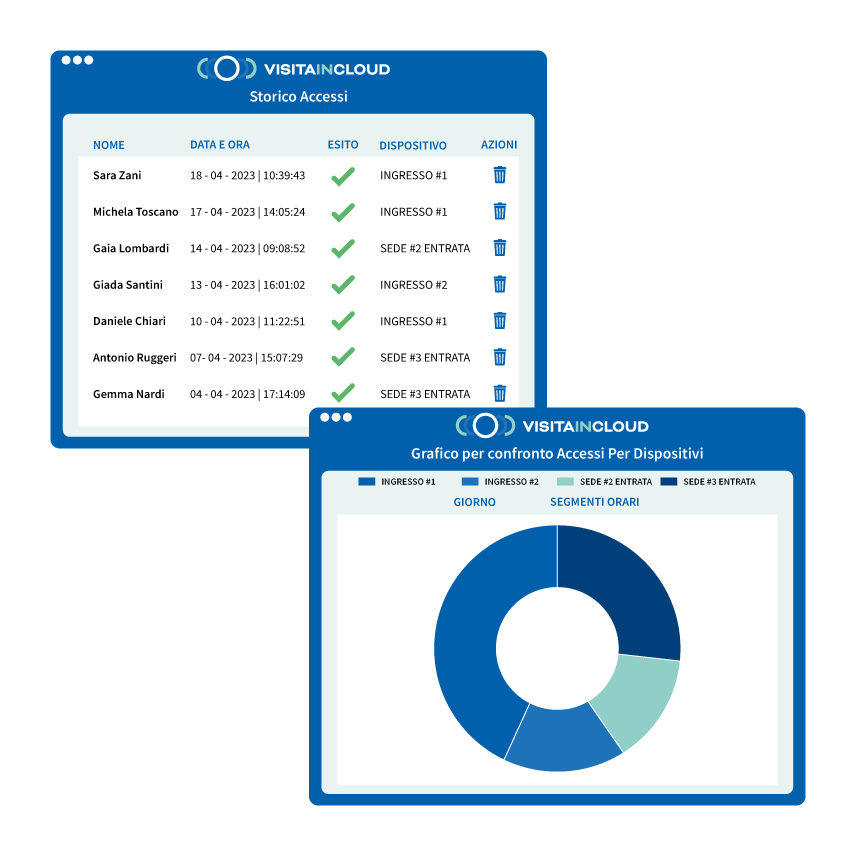Select the name Gemma Nardi
855x855 pixels.
click(x=129, y=394)
